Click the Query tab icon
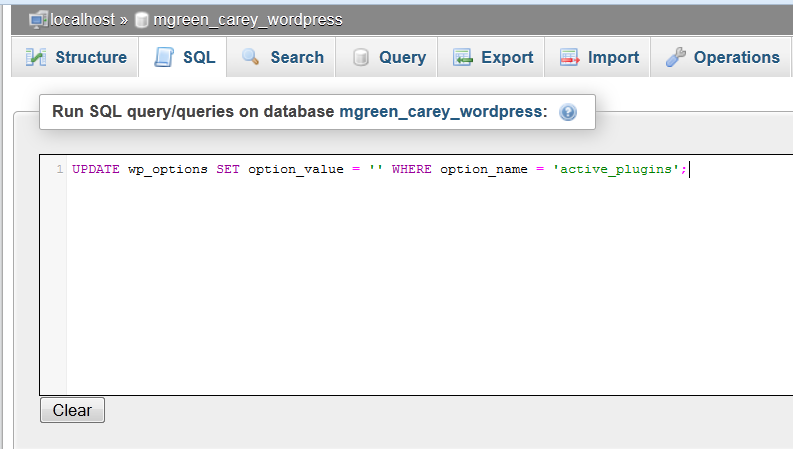Image resolution: width=793 pixels, height=449 pixels. [360, 58]
